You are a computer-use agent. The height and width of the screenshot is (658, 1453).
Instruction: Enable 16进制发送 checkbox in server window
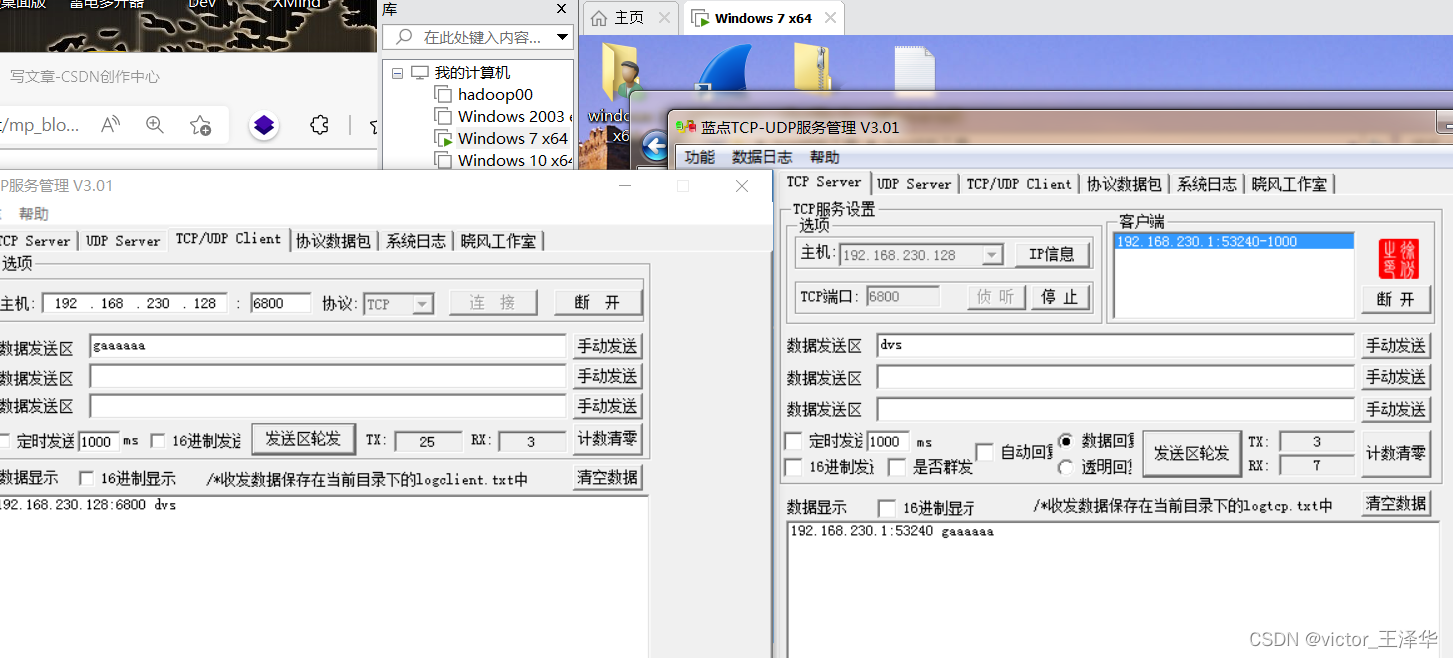click(x=793, y=467)
